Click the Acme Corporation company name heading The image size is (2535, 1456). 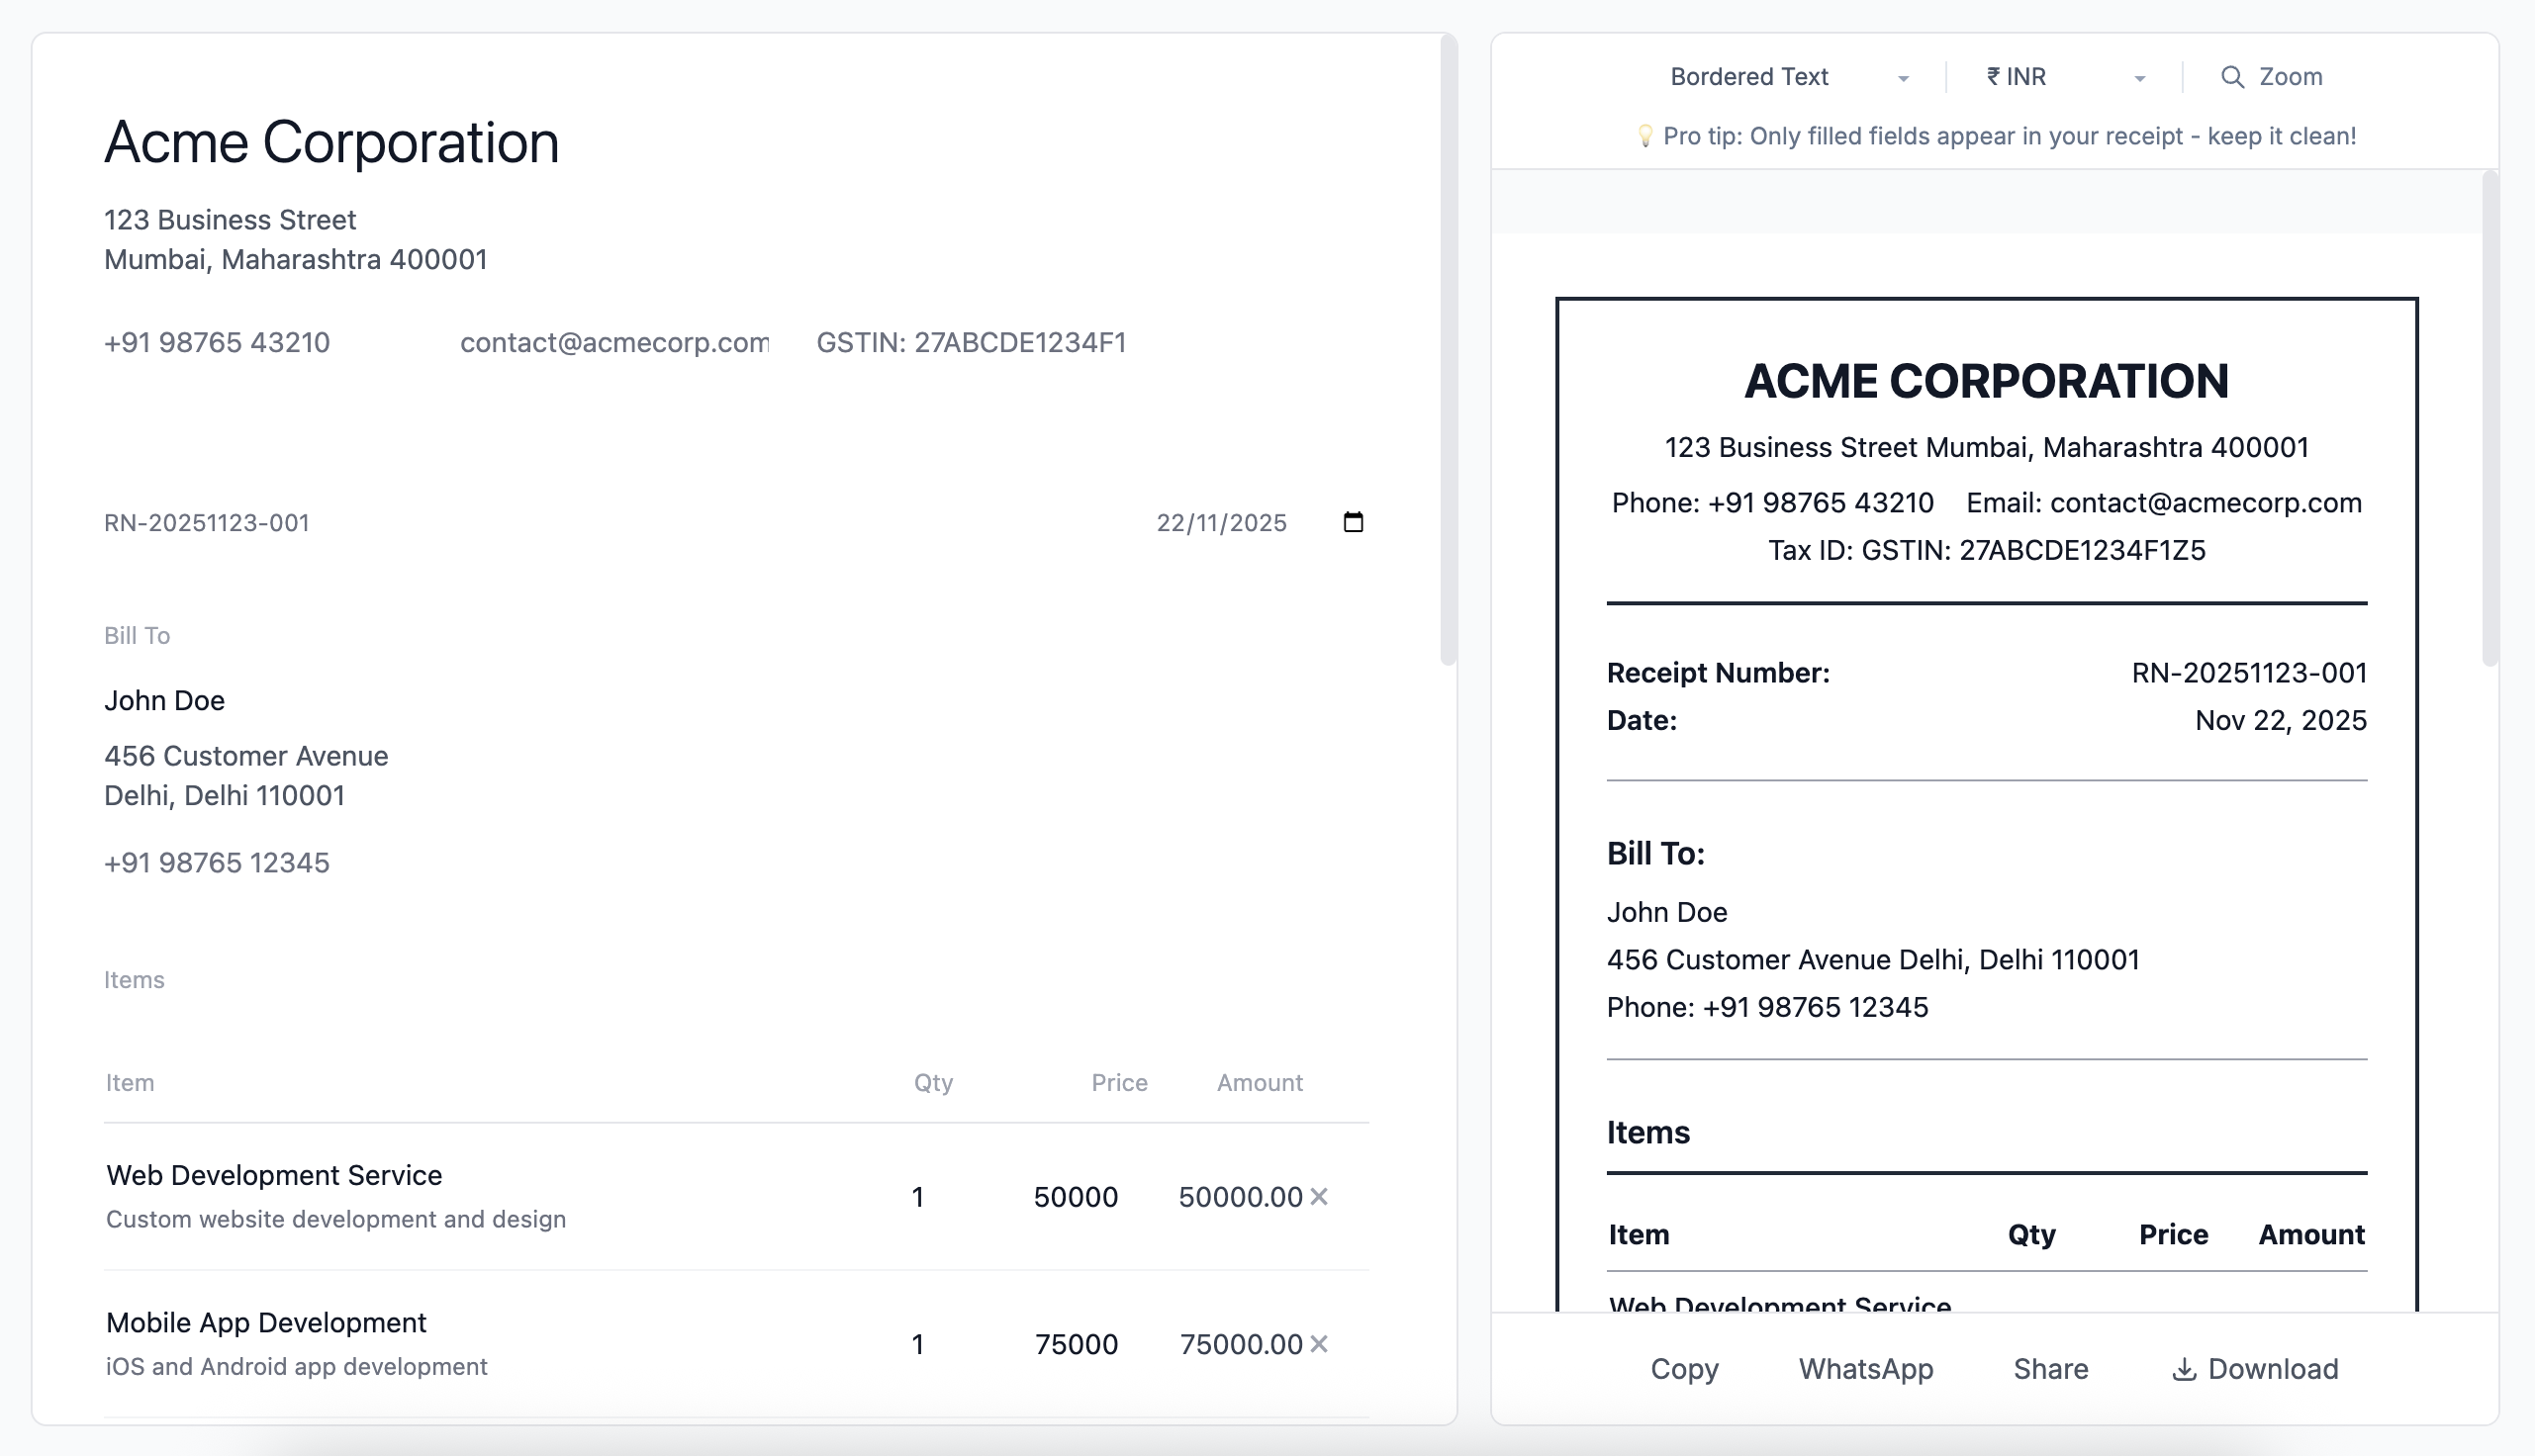click(x=331, y=142)
